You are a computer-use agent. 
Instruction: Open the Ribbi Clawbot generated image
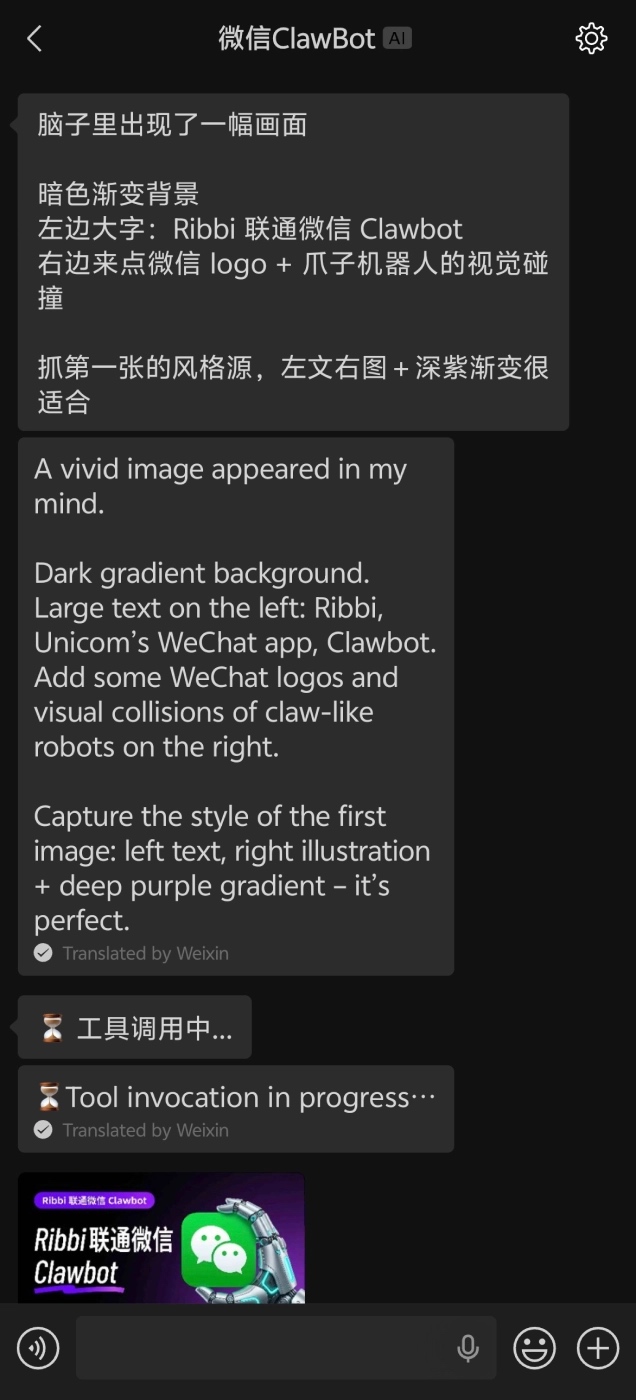161,1238
